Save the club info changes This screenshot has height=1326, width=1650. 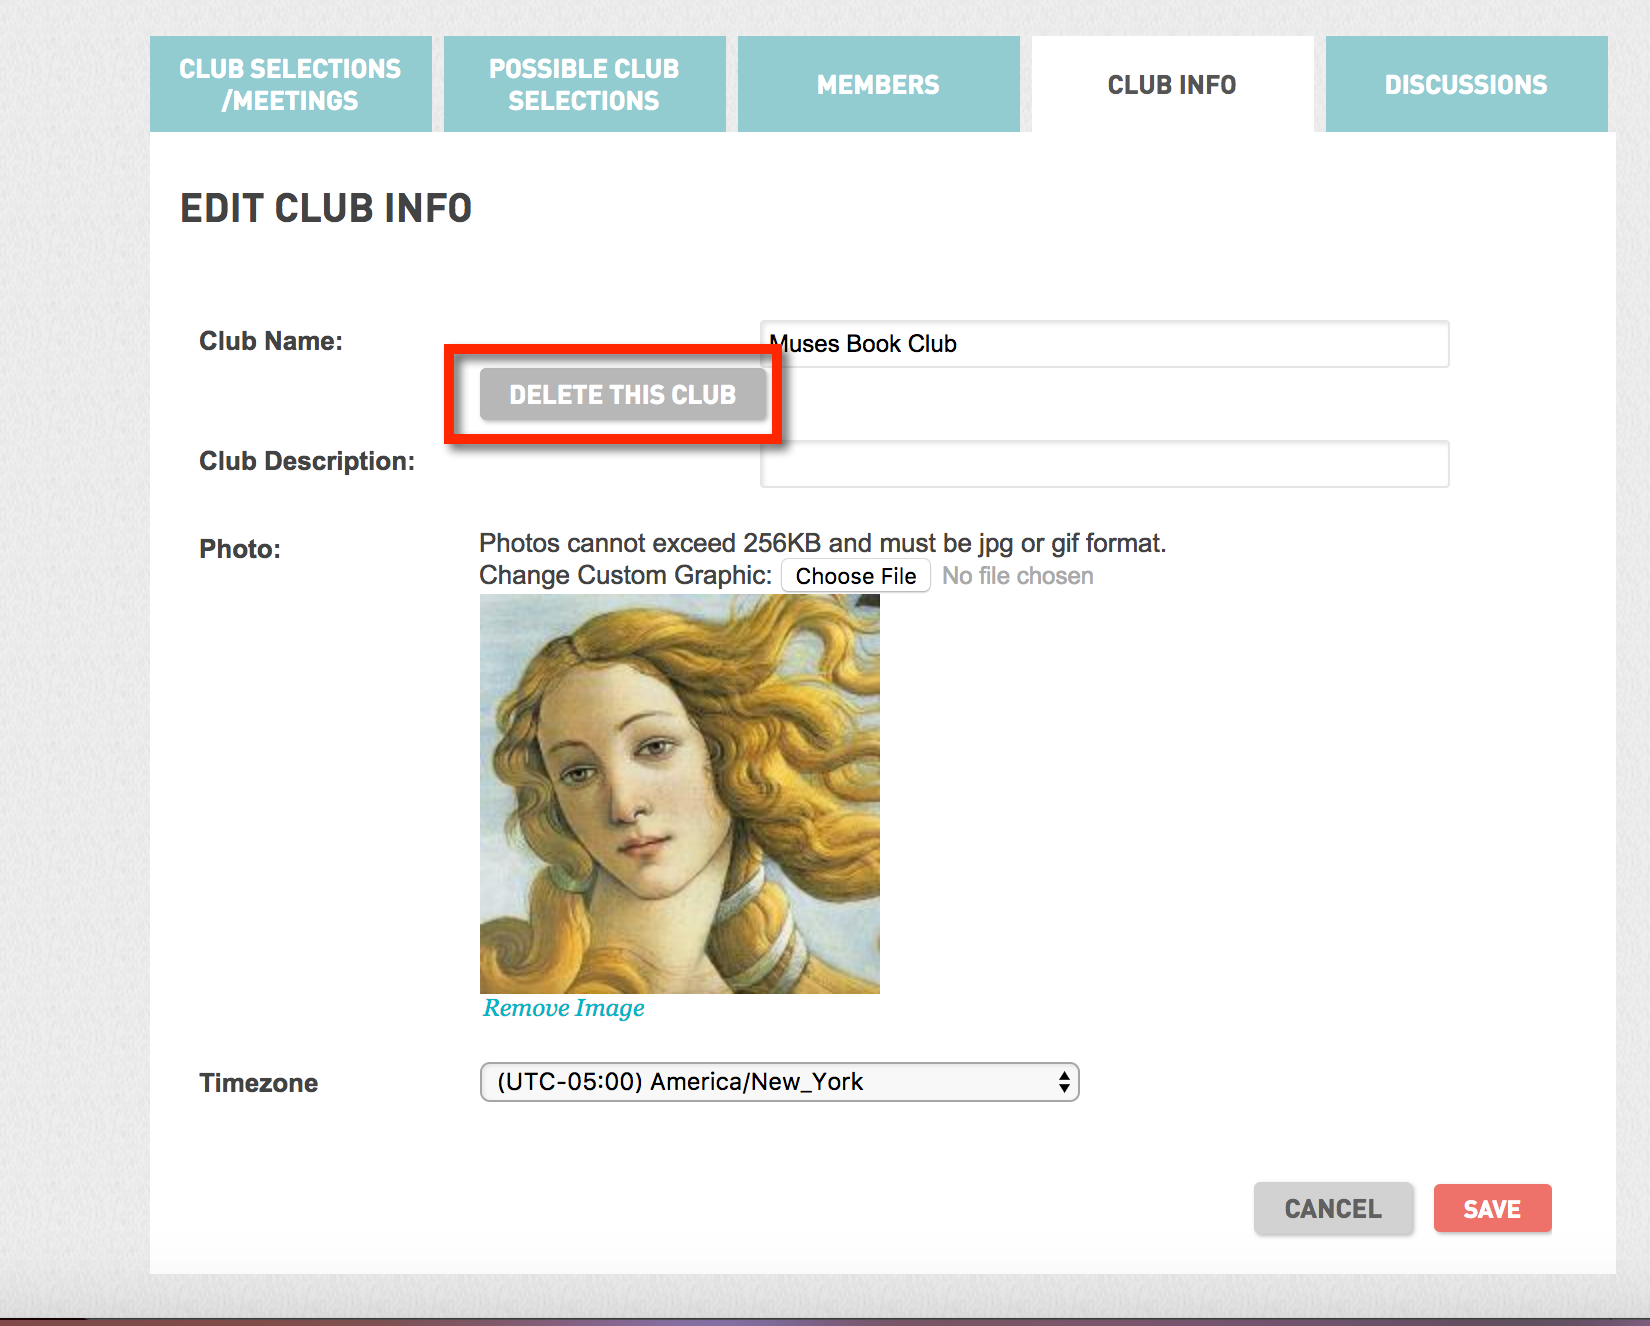click(x=1492, y=1209)
